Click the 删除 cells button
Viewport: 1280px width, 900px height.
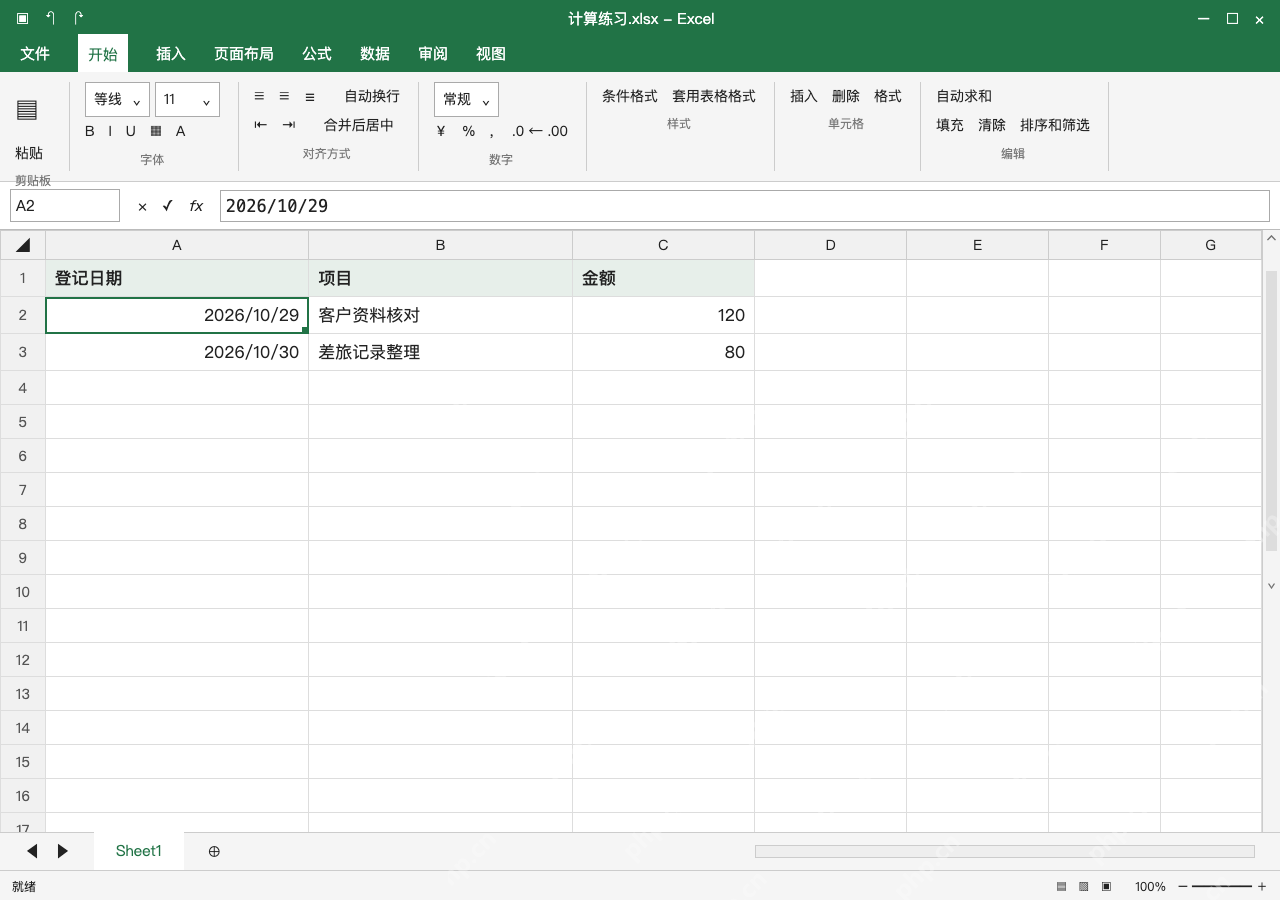click(x=846, y=96)
